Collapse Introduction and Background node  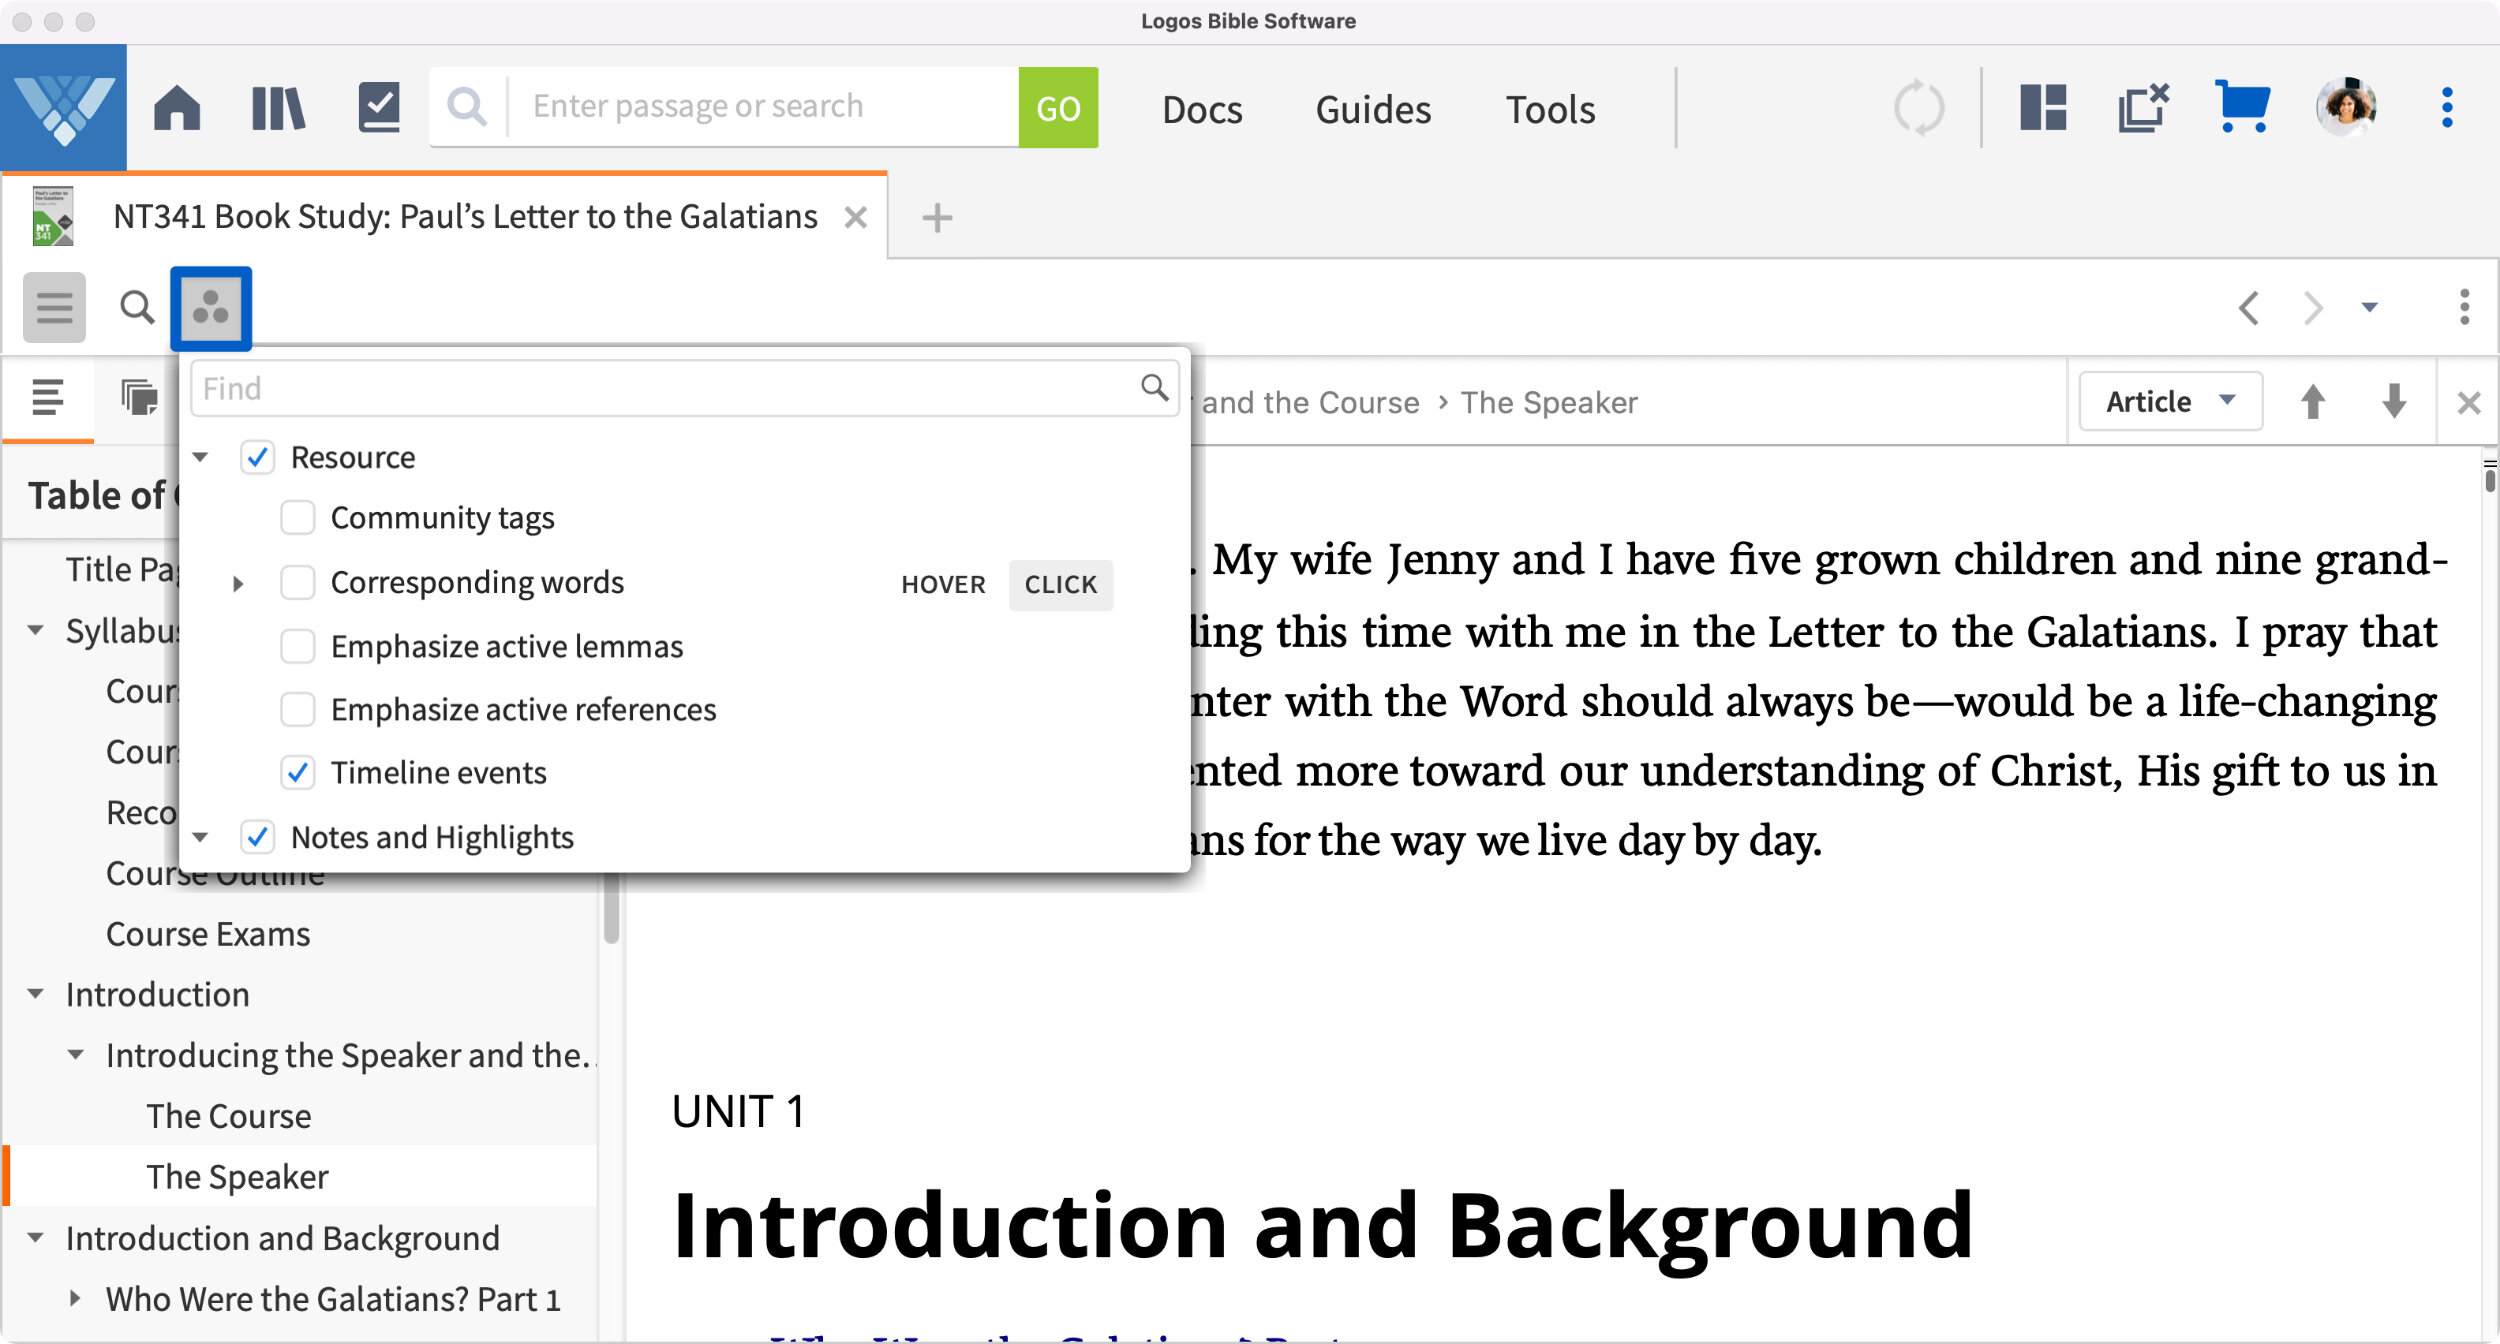coord(36,1238)
